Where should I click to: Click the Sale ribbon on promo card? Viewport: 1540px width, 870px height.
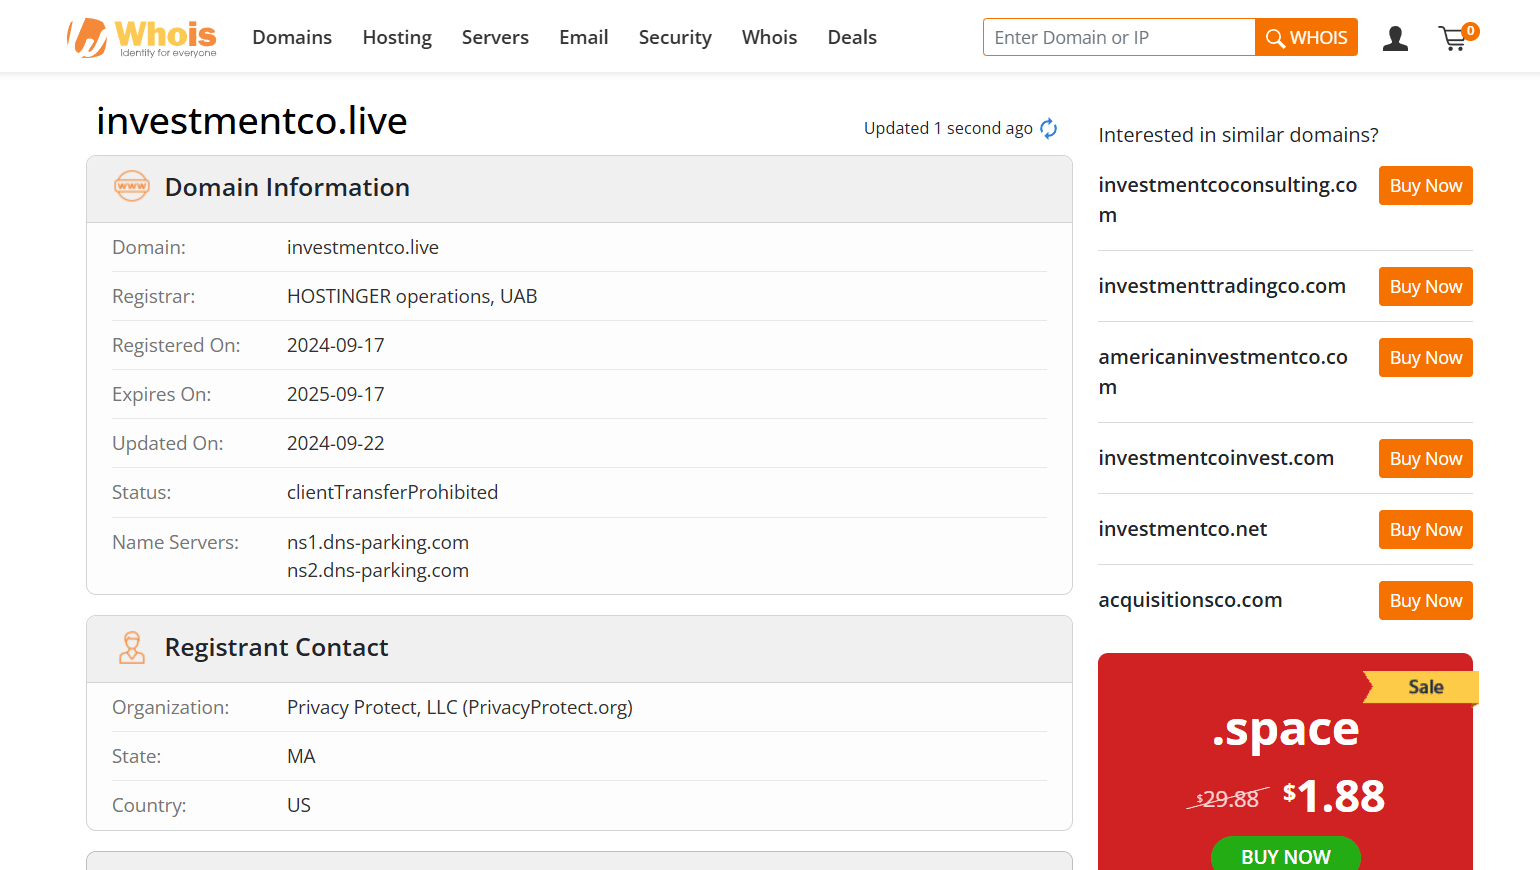pyautogui.click(x=1422, y=687)
